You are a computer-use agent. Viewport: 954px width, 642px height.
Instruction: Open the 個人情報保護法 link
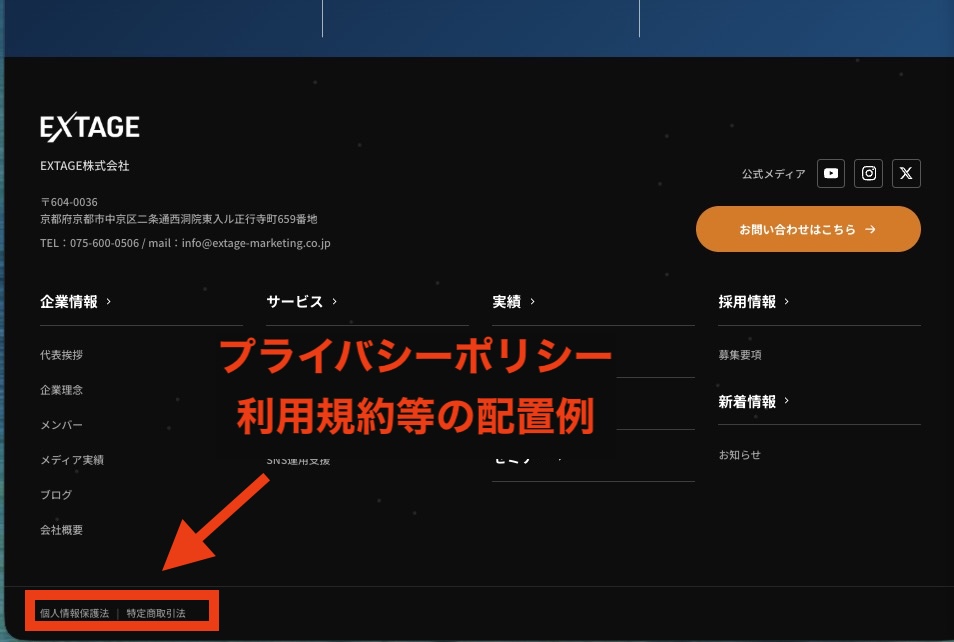74,613
